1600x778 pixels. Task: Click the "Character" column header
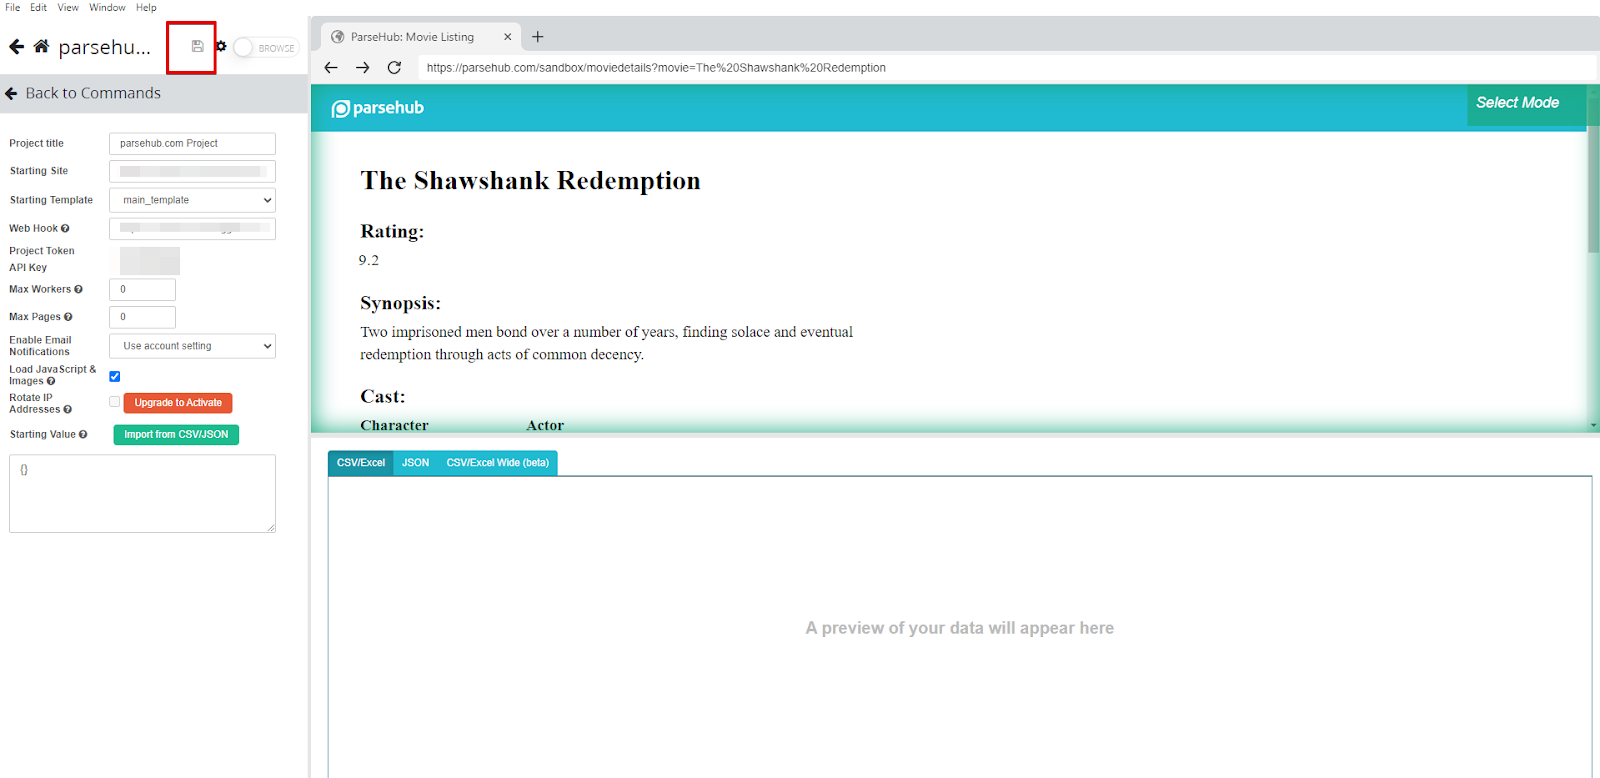point(394,425)
